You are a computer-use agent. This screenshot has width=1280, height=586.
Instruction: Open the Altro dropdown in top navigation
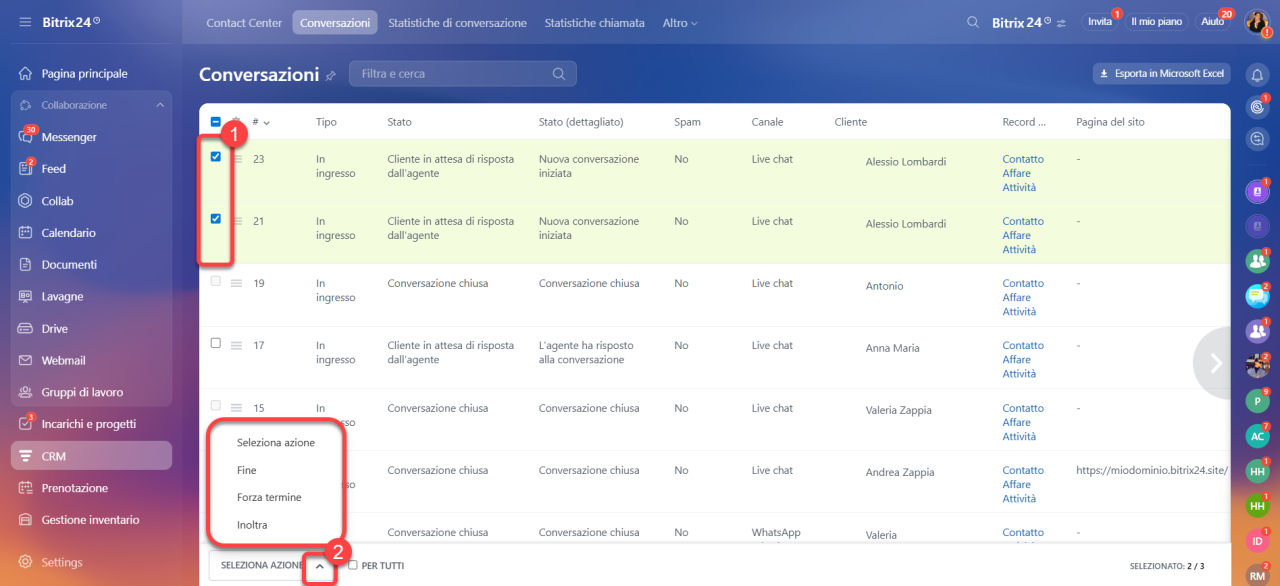pyautogui.click(x=680, y=22)
